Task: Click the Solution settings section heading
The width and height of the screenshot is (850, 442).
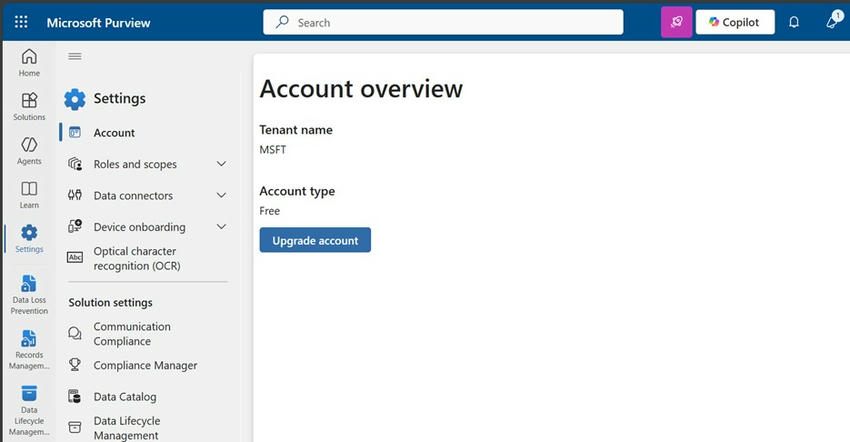Action: 111,303
